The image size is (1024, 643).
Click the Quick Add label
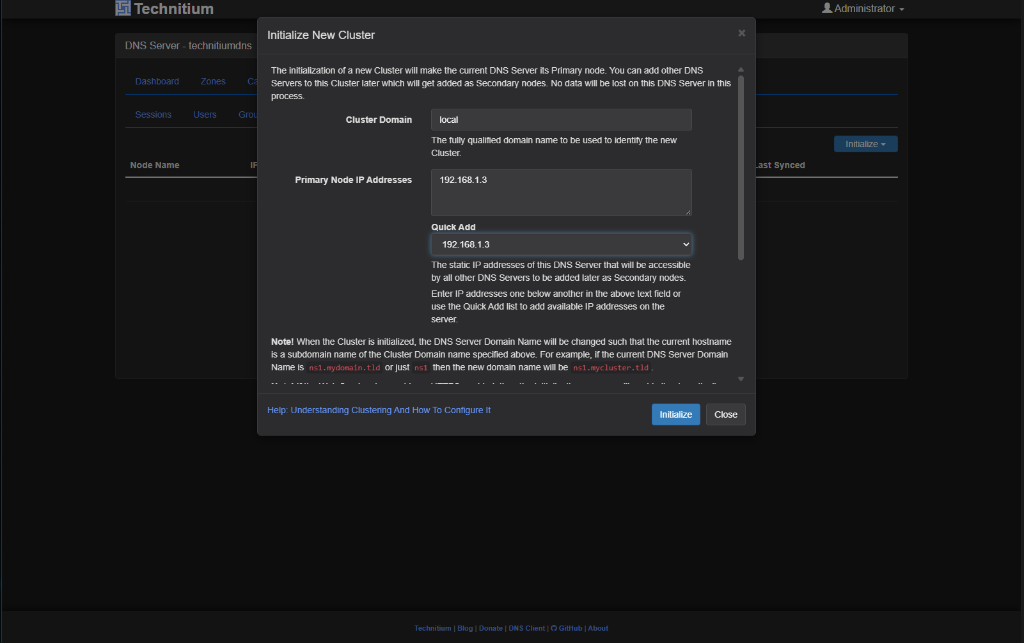tap(453, 227)
